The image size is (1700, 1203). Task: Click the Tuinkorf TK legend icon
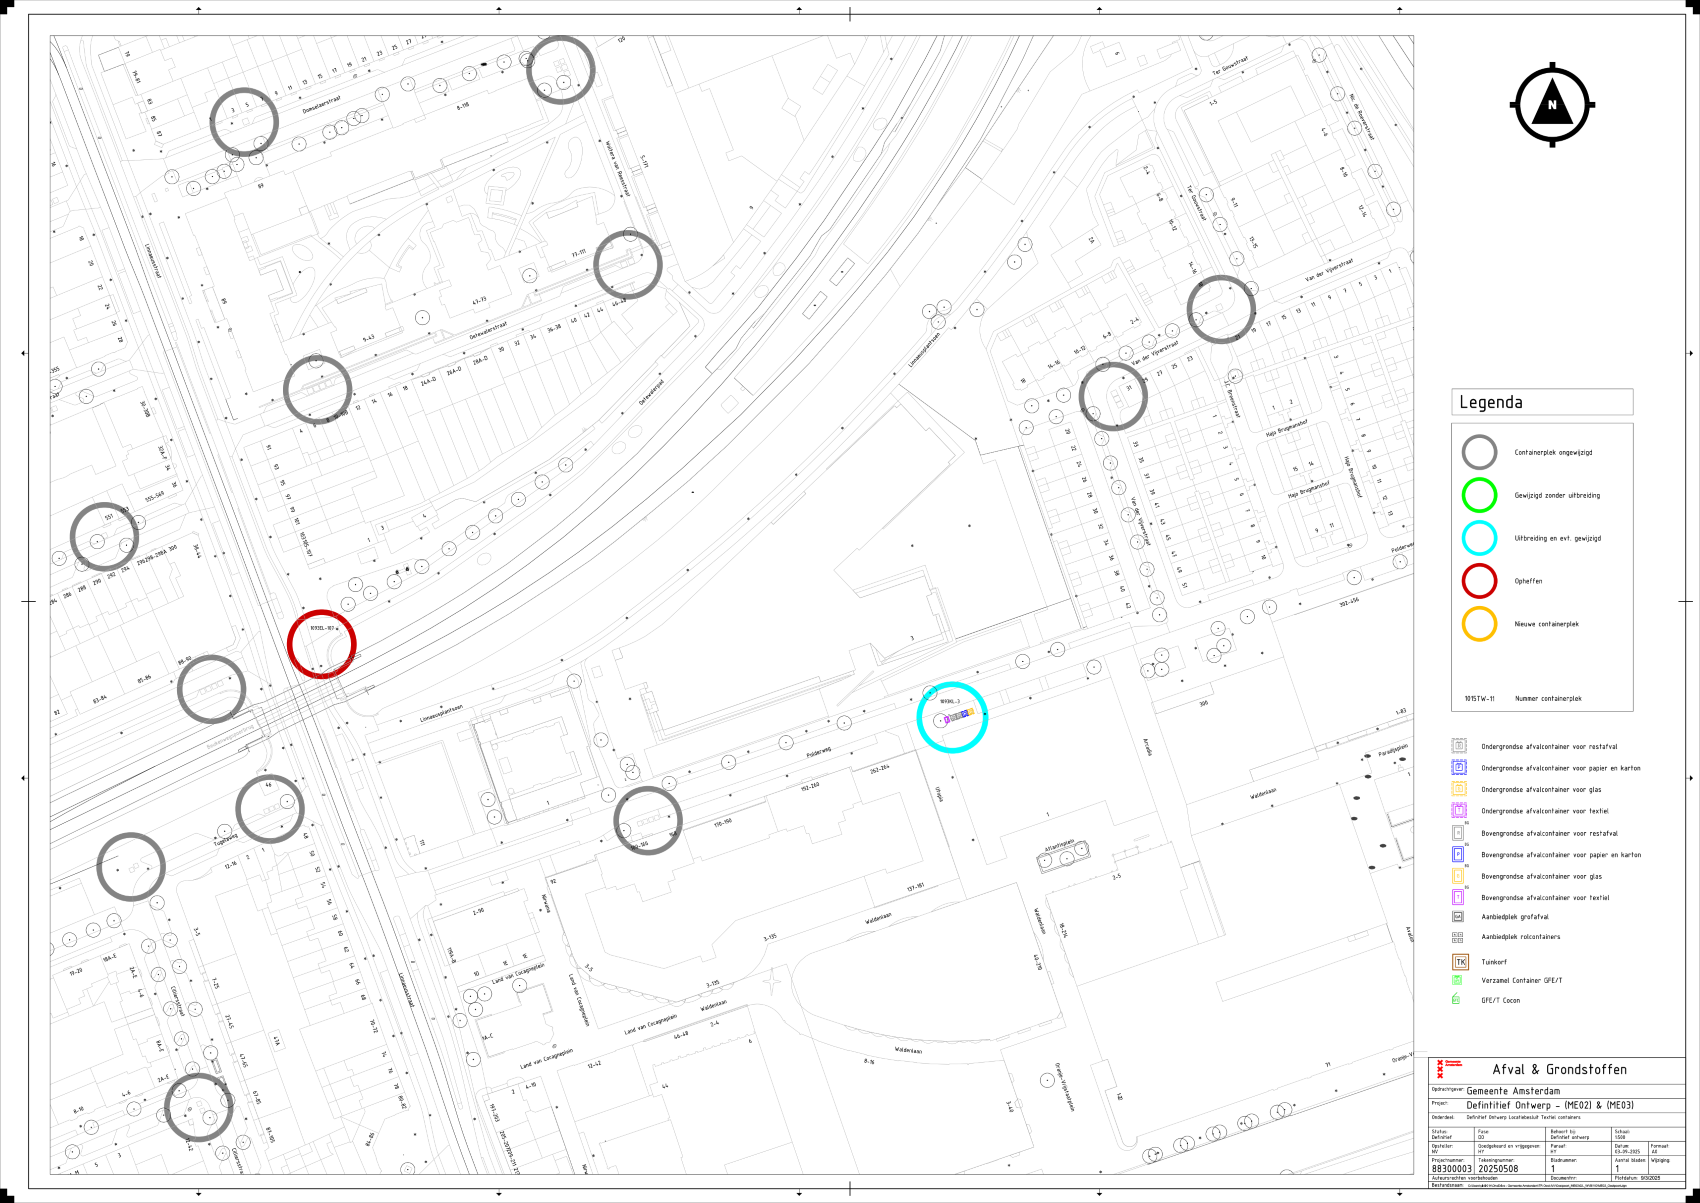click(x=1459, y=962)
